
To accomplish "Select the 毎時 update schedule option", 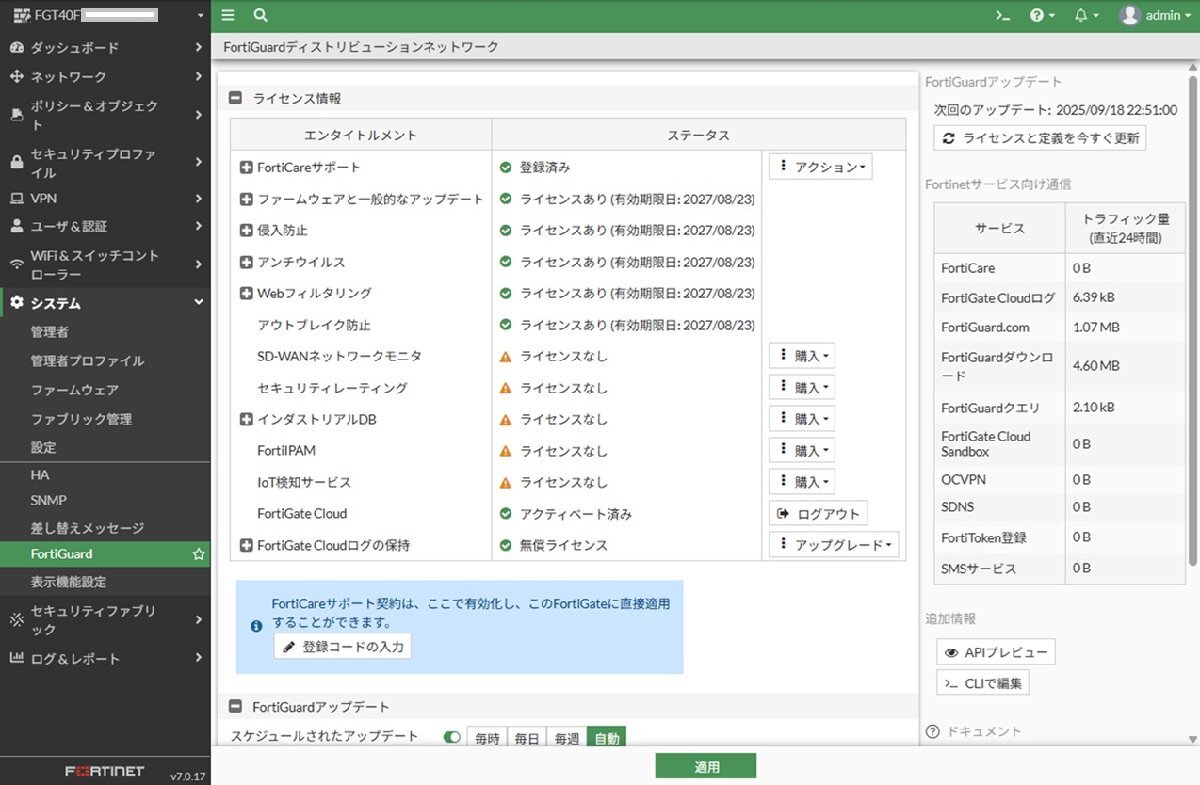I will pos(487,739).
